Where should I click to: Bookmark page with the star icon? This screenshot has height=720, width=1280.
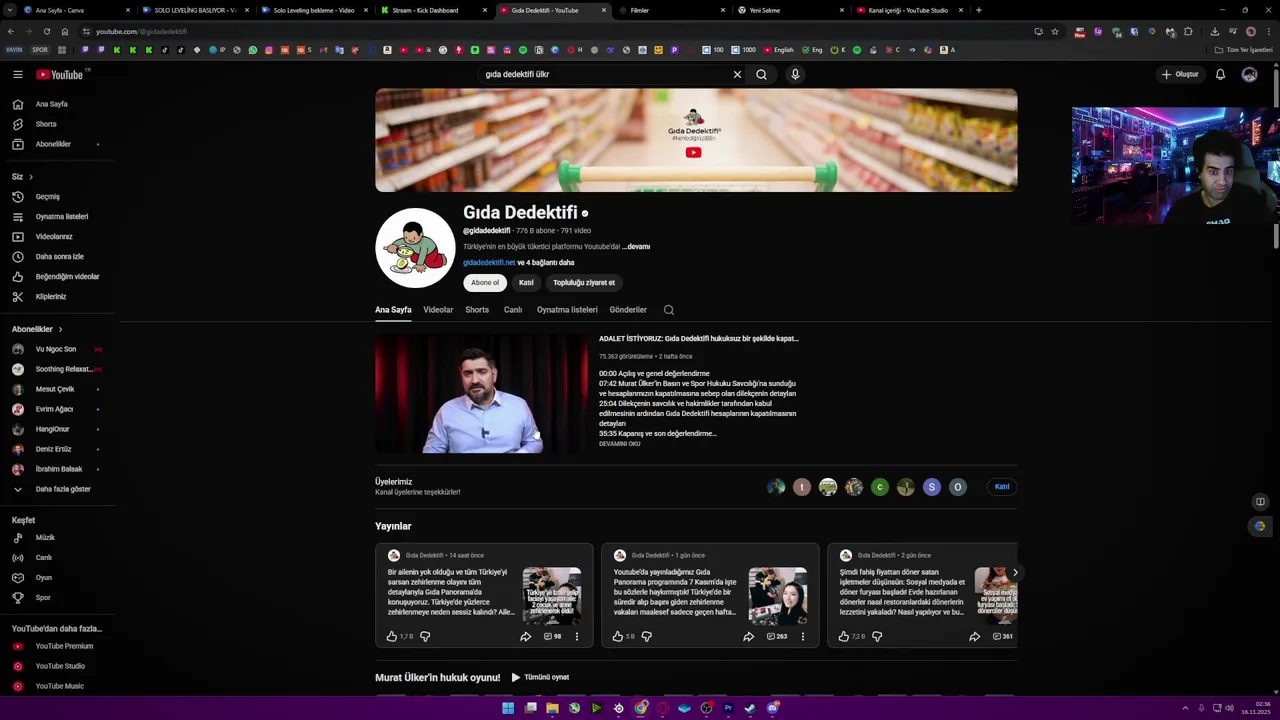coord(1054,31)
